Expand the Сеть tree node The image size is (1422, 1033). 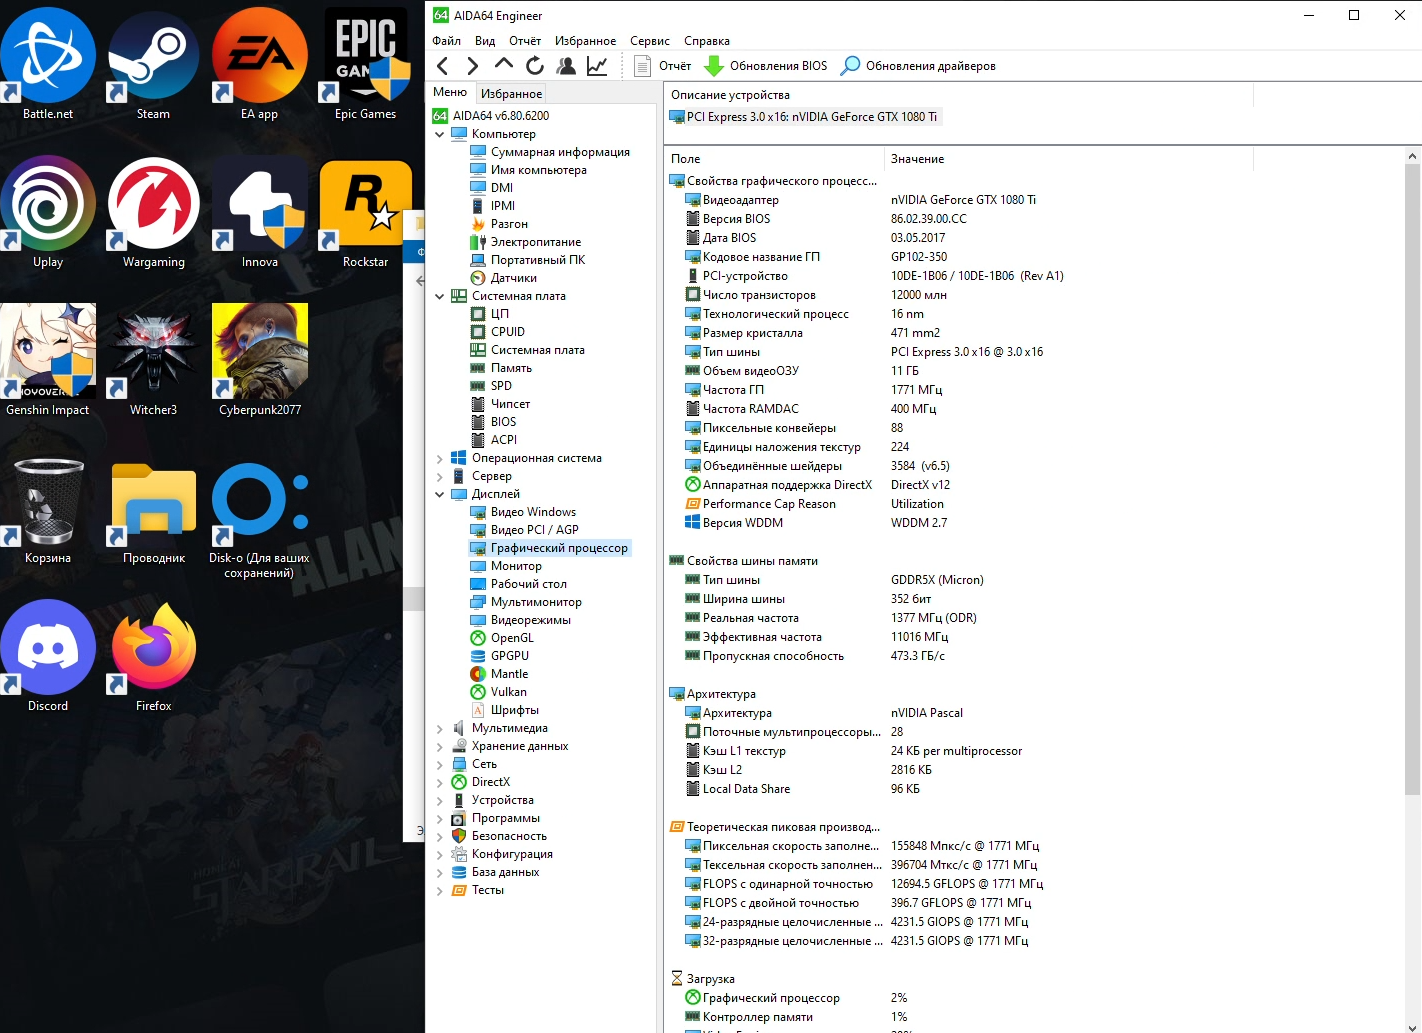pyautogui.click(x=439, y=764)
